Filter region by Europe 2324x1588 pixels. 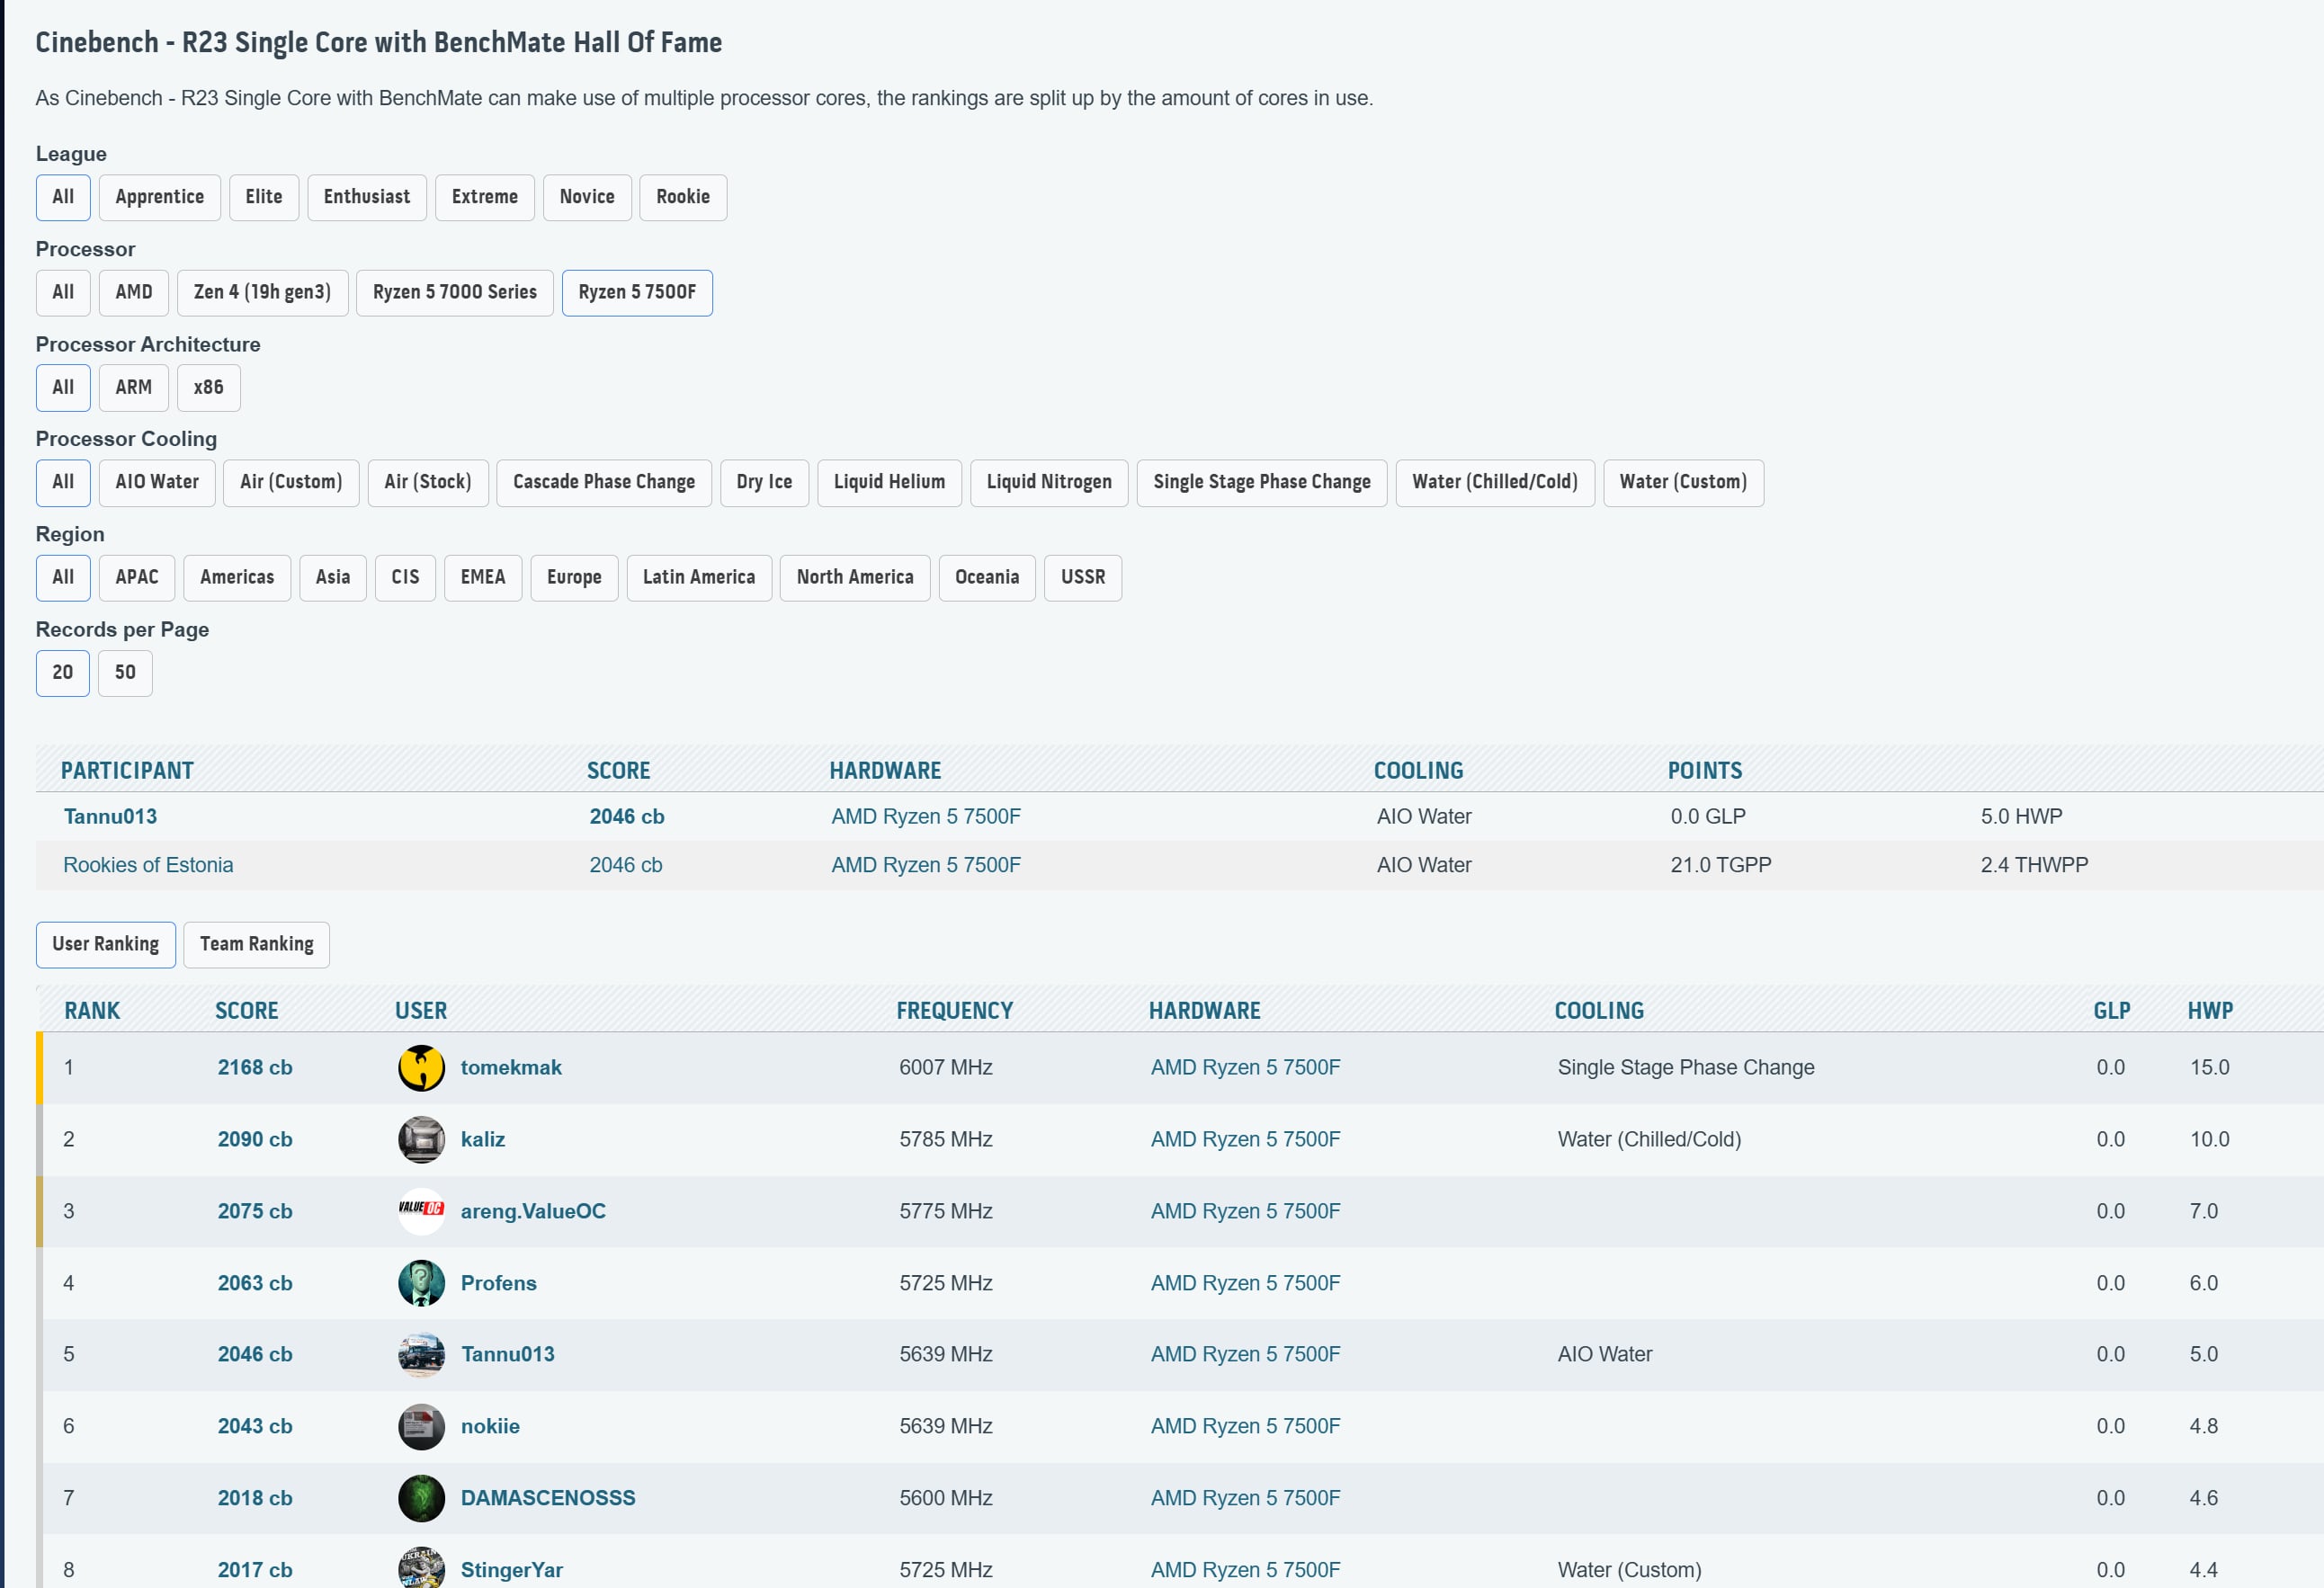(x=574, y=577)
